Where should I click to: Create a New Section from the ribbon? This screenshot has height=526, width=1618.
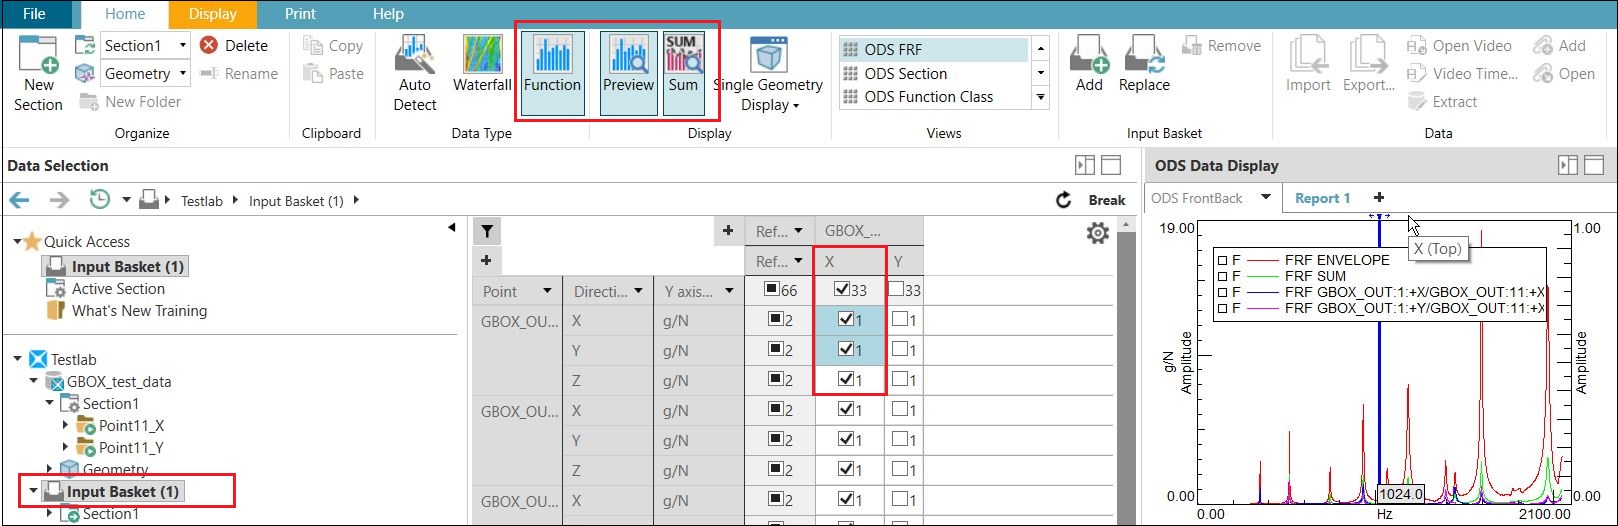[x=39, y=73]
